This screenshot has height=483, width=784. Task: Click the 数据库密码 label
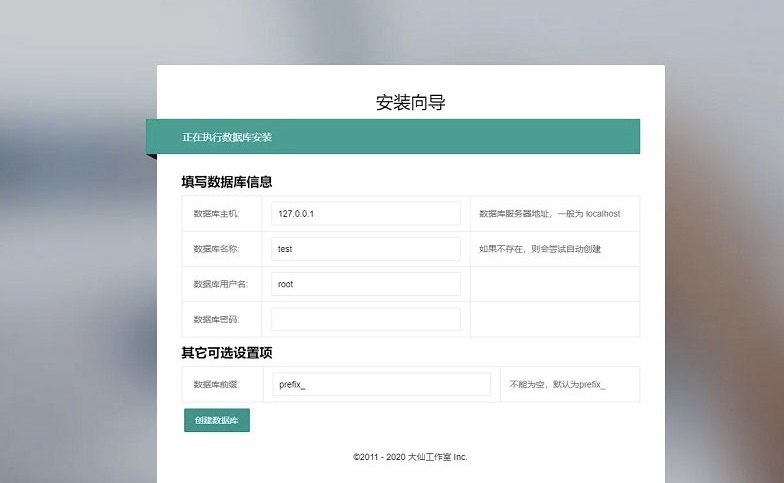click(216, 319)
